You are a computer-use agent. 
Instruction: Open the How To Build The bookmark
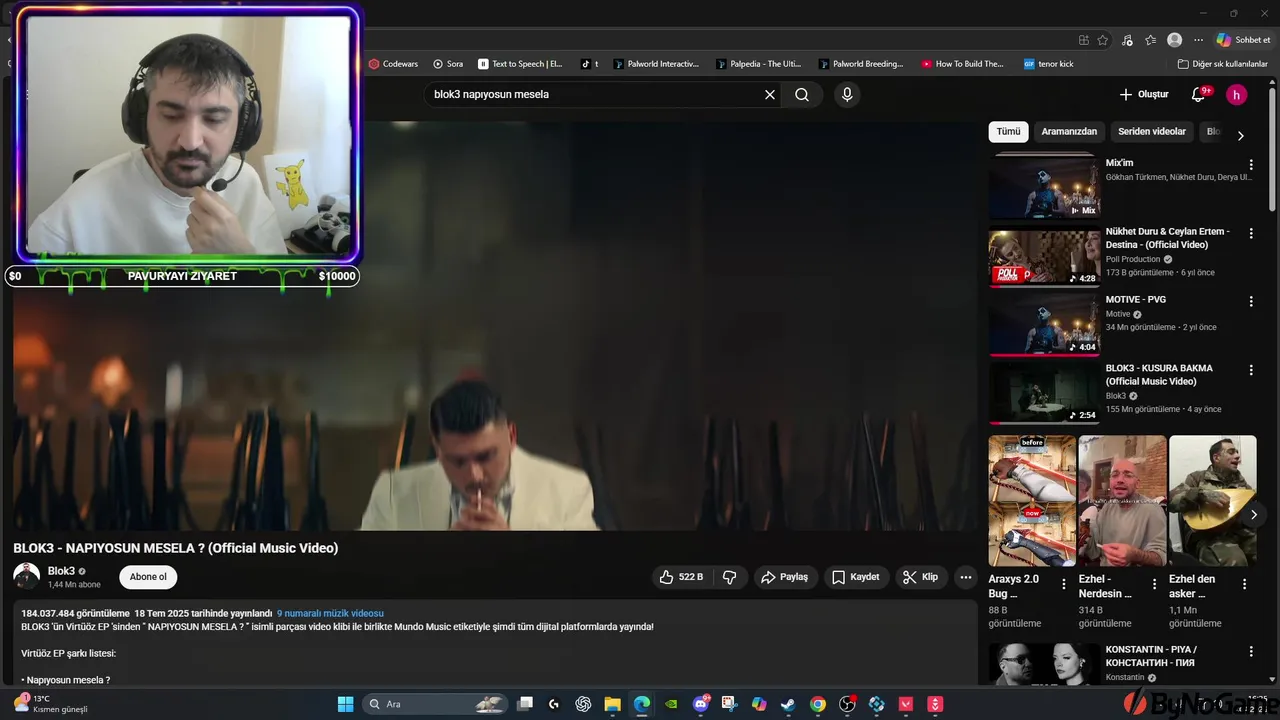[x=963, y=64]
